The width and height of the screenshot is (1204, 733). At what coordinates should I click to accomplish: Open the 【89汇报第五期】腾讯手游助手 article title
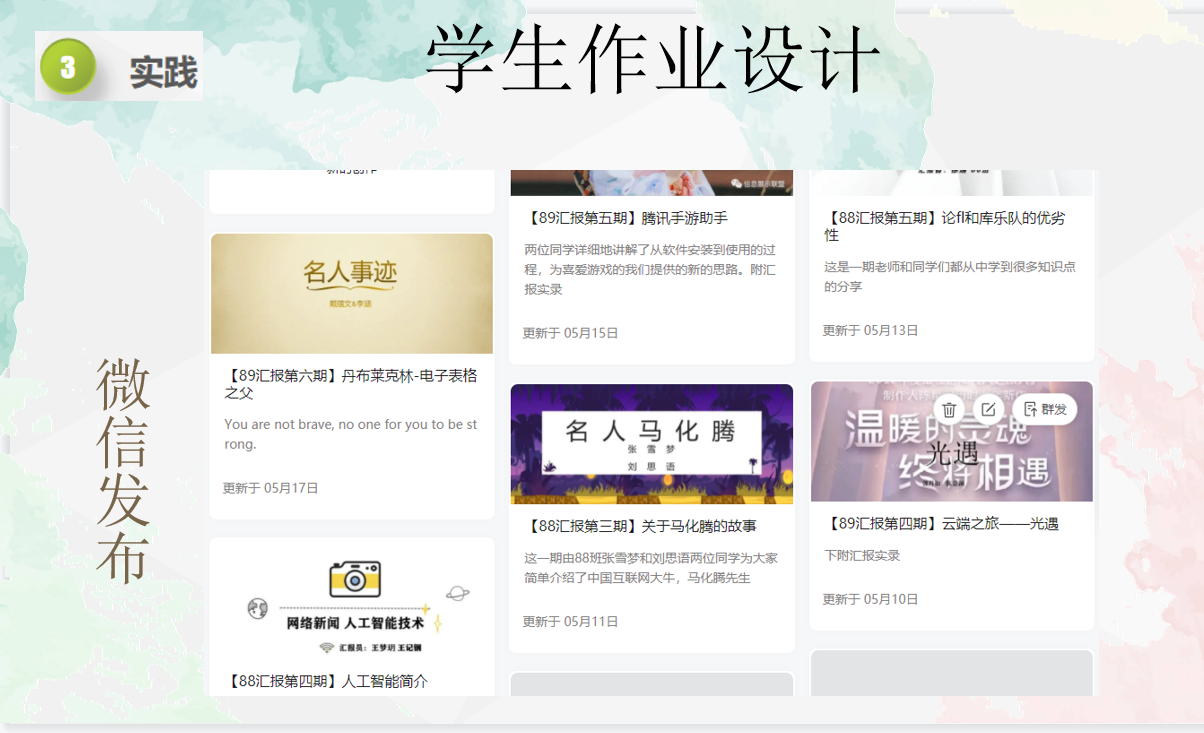pyautogui.click(x=626, y=217)
